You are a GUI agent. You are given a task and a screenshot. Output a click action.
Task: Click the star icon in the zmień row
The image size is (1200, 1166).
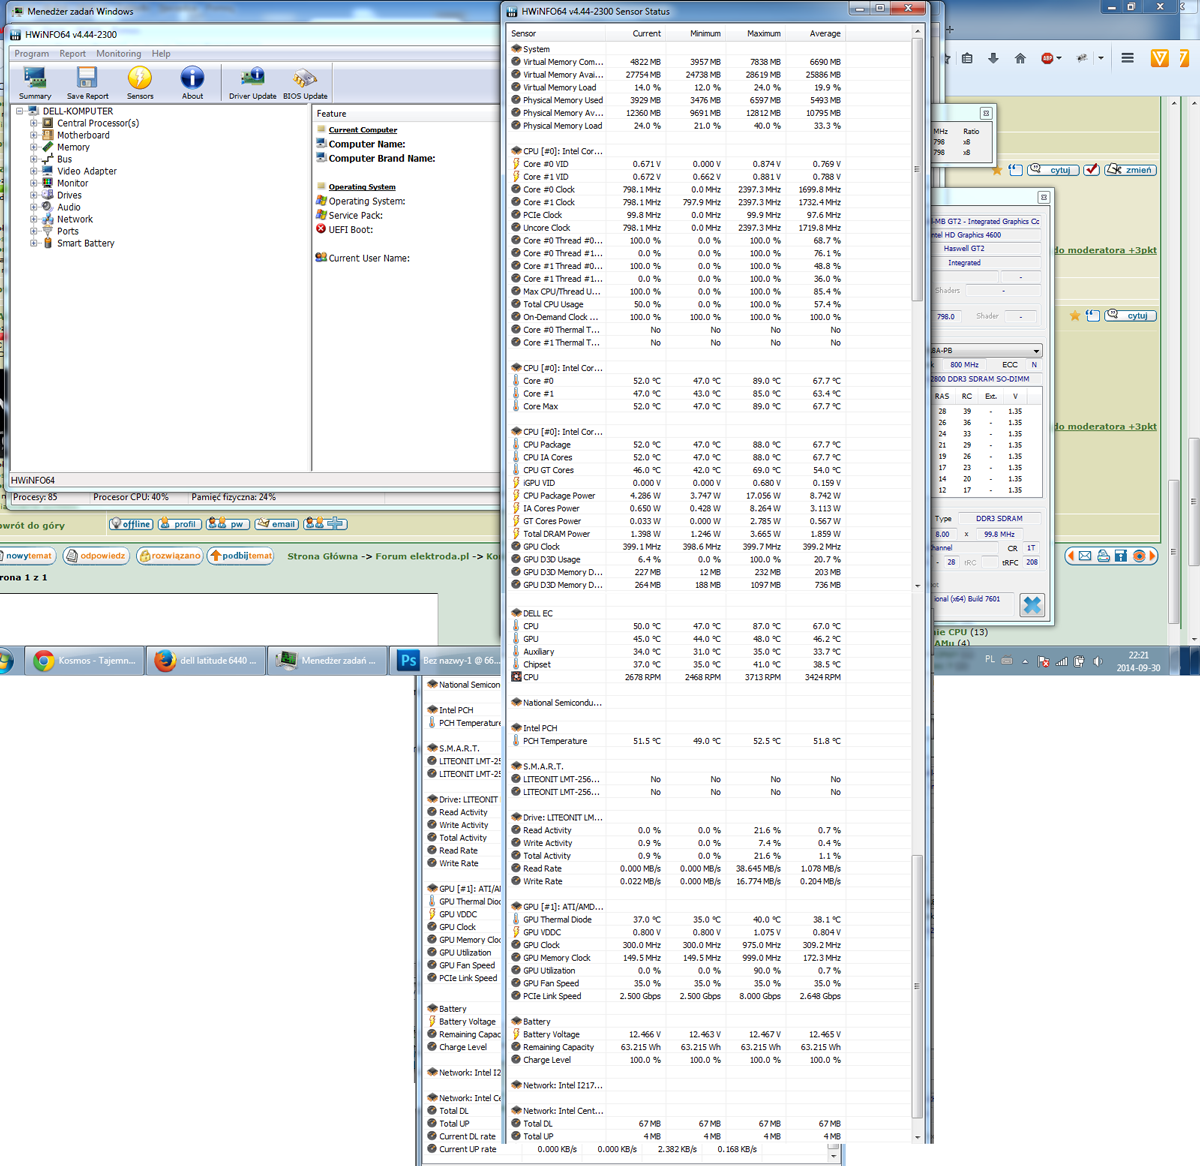pos(997,170)
